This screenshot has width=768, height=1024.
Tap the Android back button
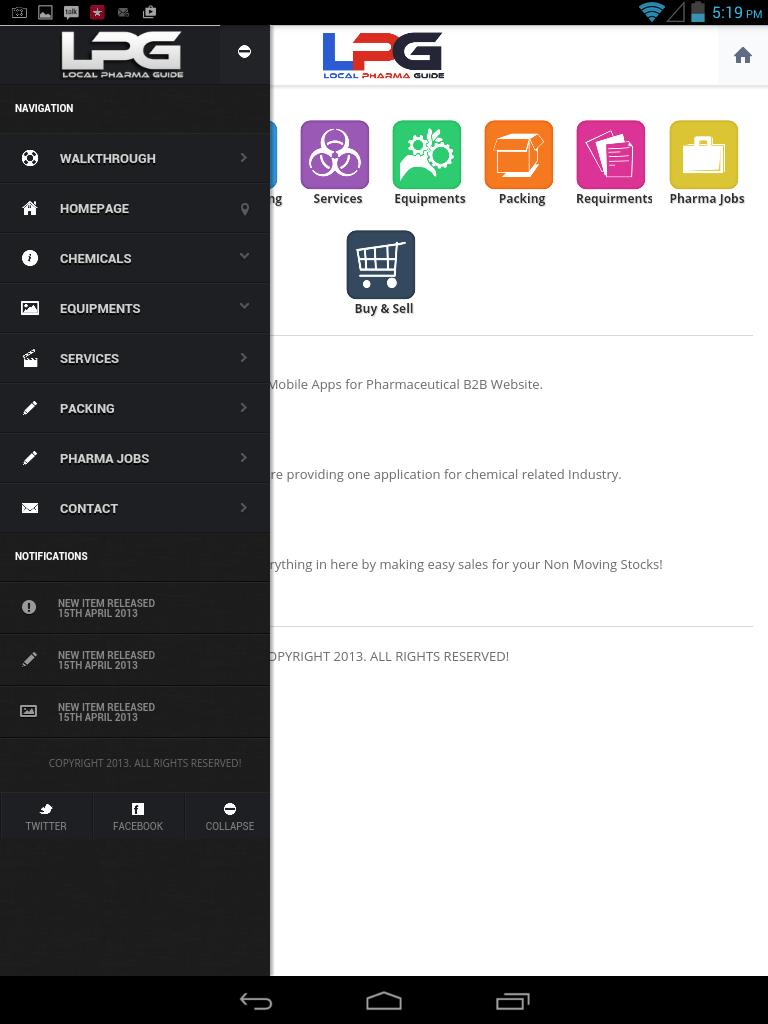[256, 1001]
